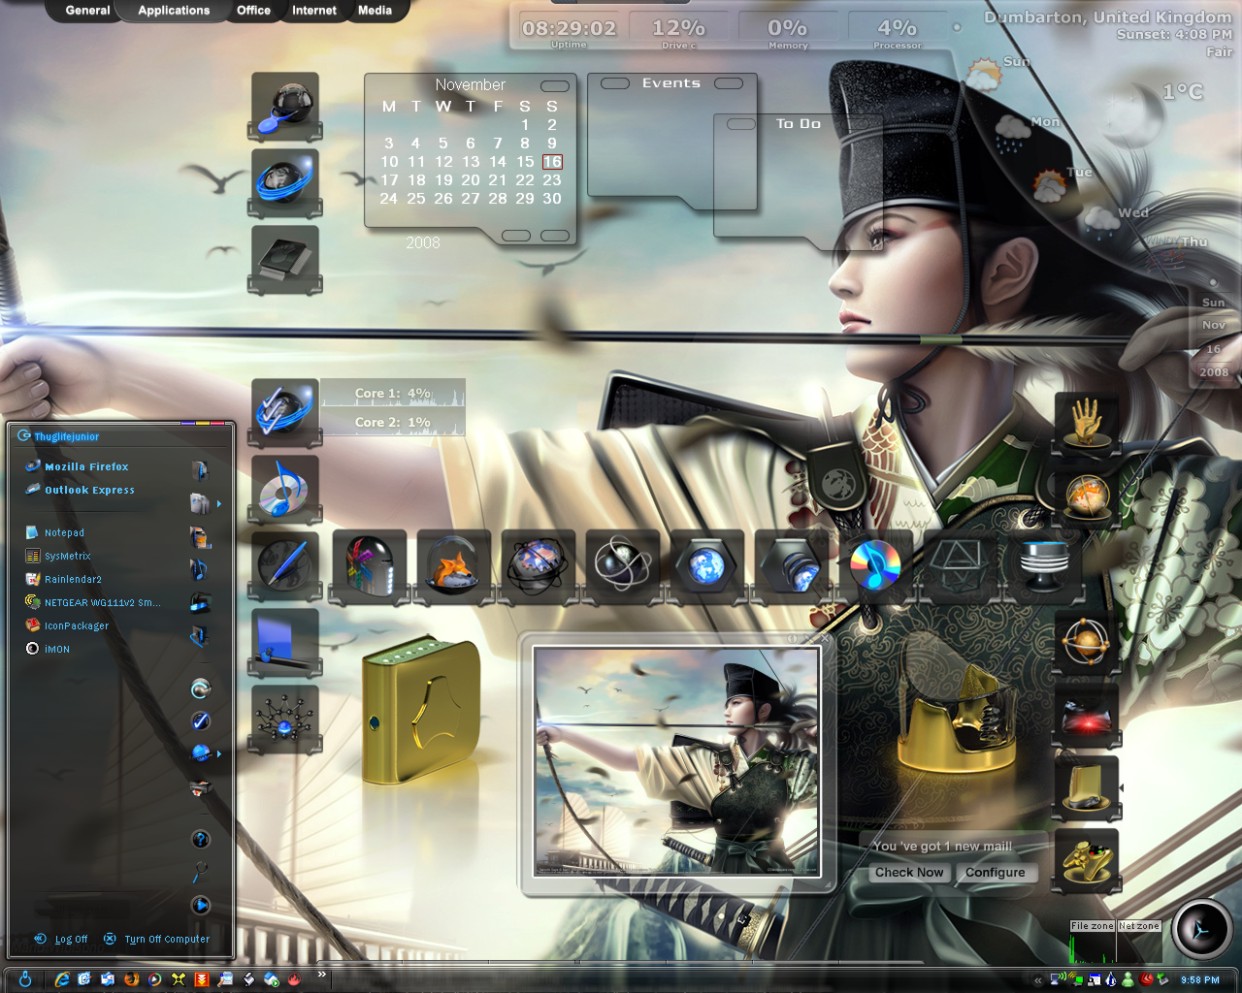
Task: Open Outlook Express from the start menu
Action: (80, 490)
